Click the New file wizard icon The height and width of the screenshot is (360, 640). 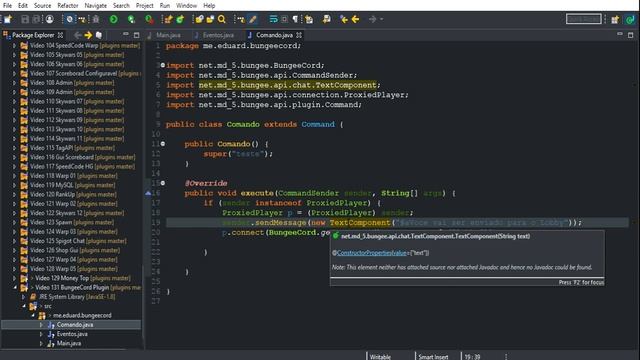pyautogui.click(x=8, y=19)
